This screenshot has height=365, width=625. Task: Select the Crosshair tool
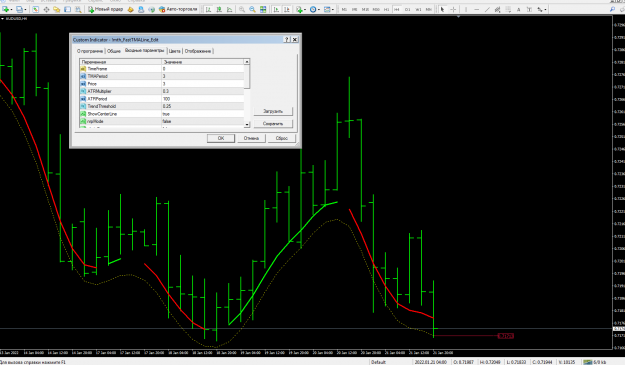click(x=453, y=9)
